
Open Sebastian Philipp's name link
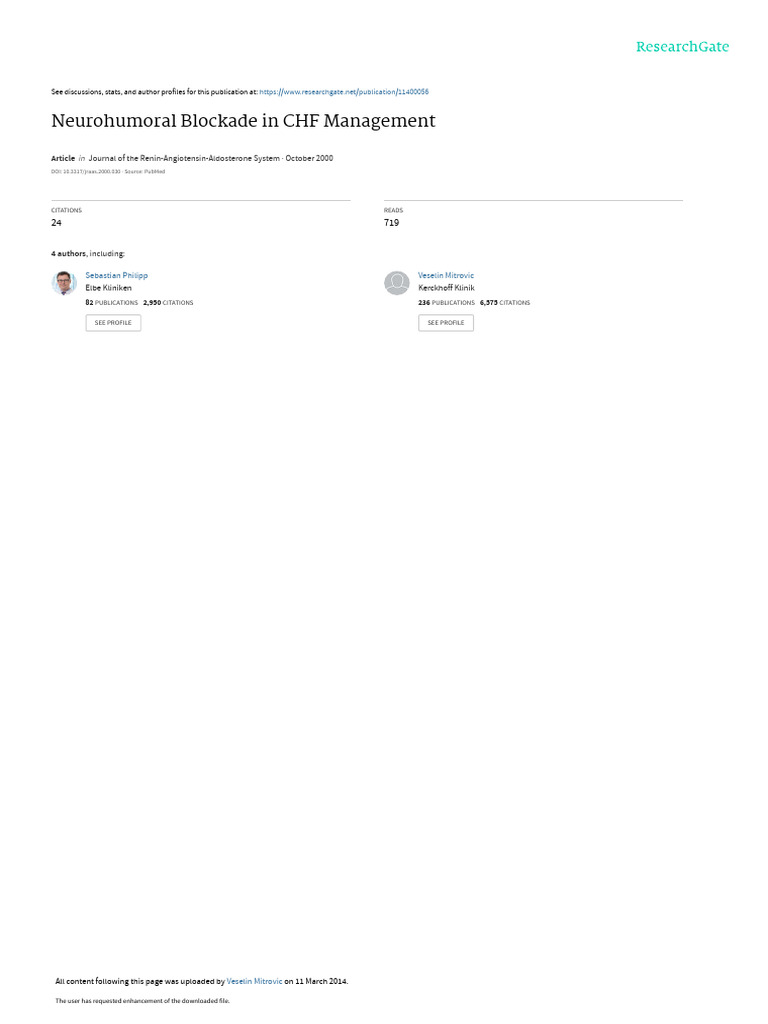coord(116,276)
